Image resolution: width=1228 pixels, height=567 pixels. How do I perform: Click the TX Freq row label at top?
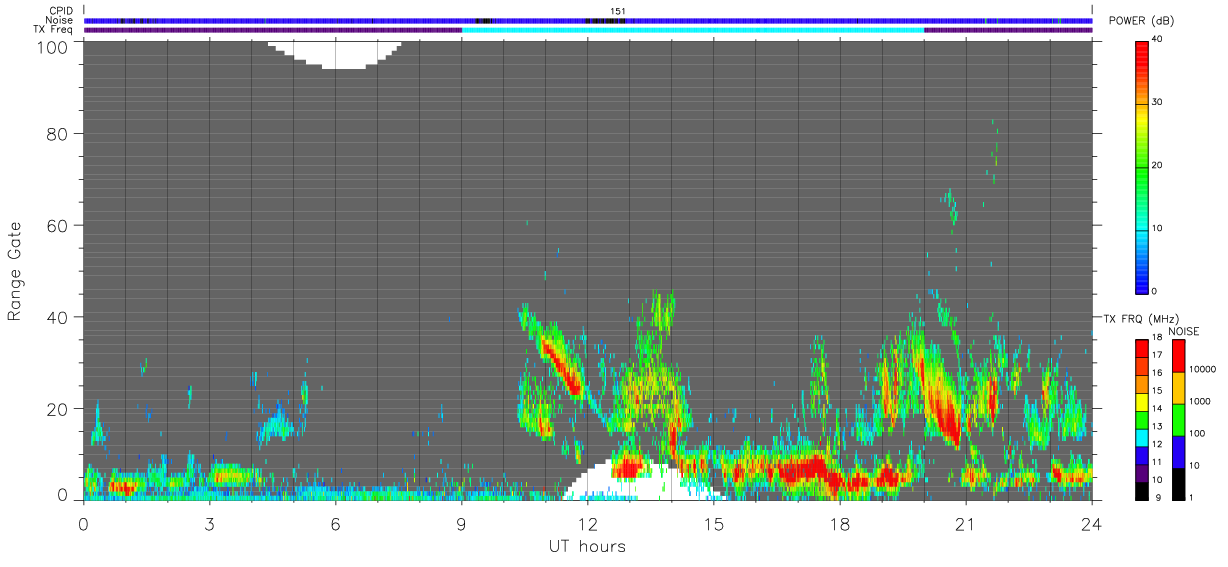[x=53, y=30]
